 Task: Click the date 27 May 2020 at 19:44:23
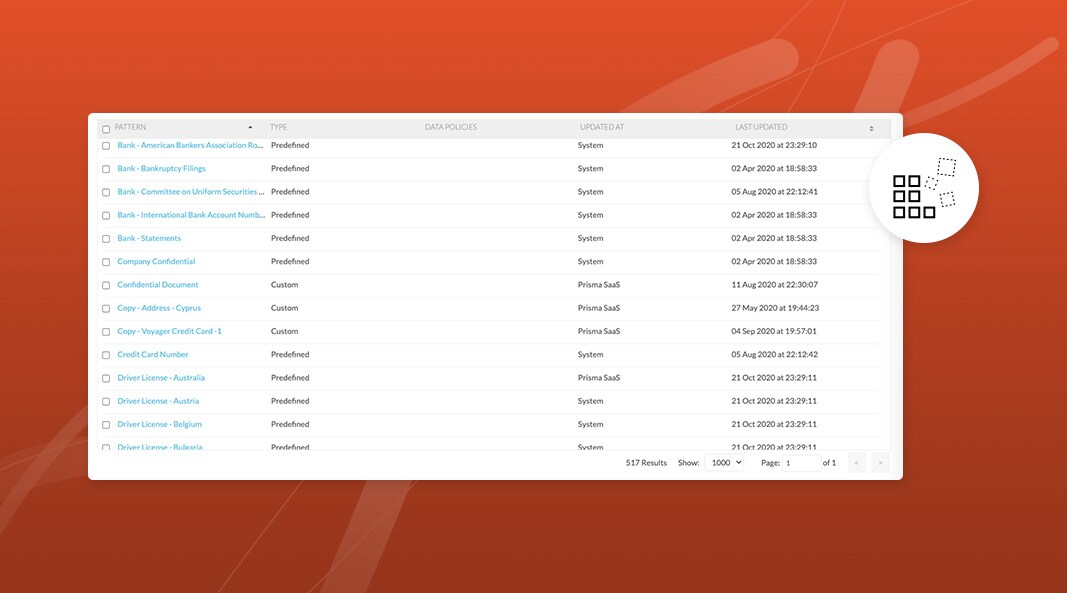(x=775, y=308)
